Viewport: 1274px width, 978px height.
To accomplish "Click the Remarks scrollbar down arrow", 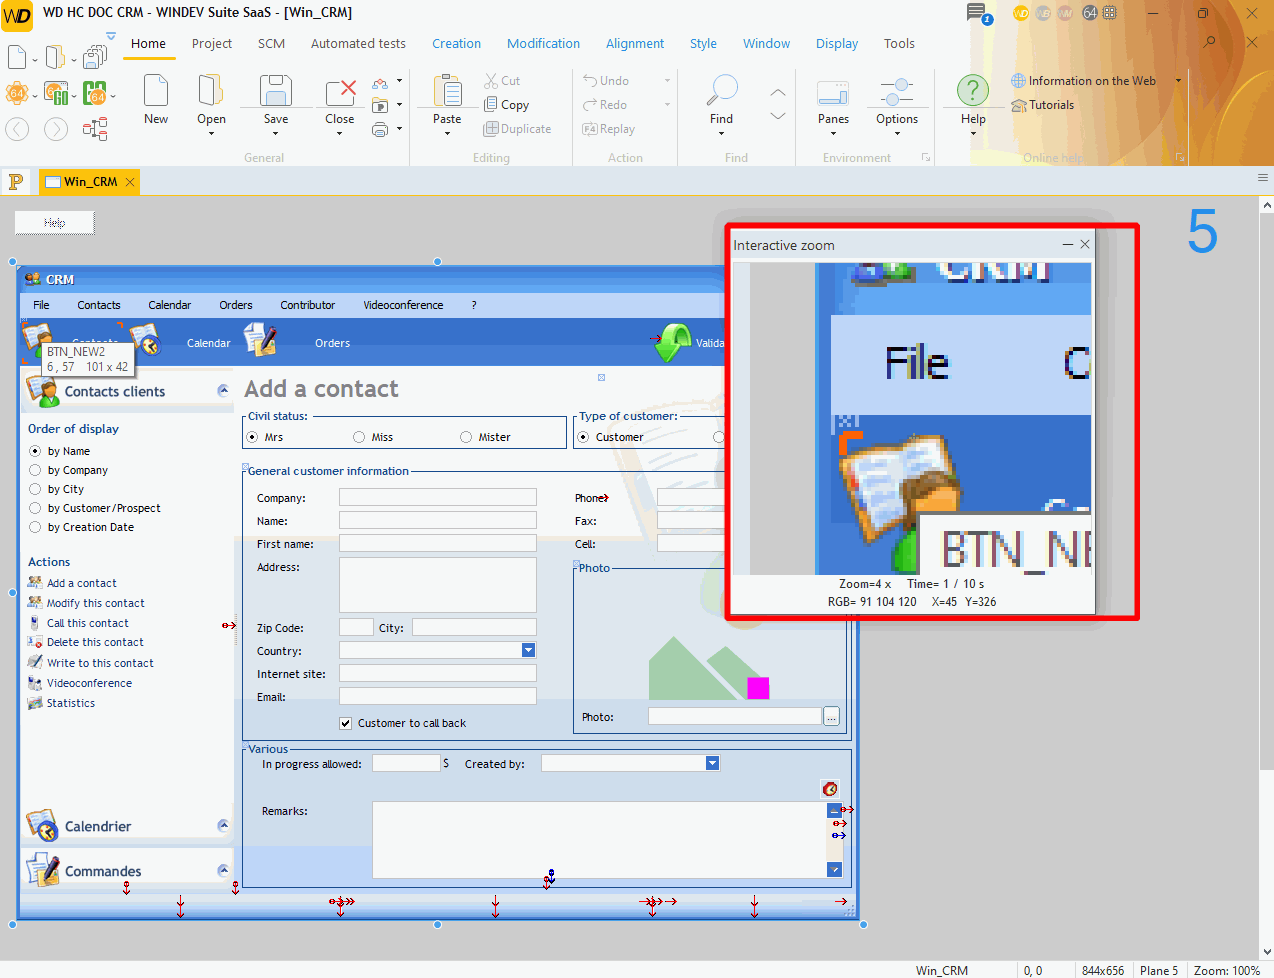I will coord(834,869).
